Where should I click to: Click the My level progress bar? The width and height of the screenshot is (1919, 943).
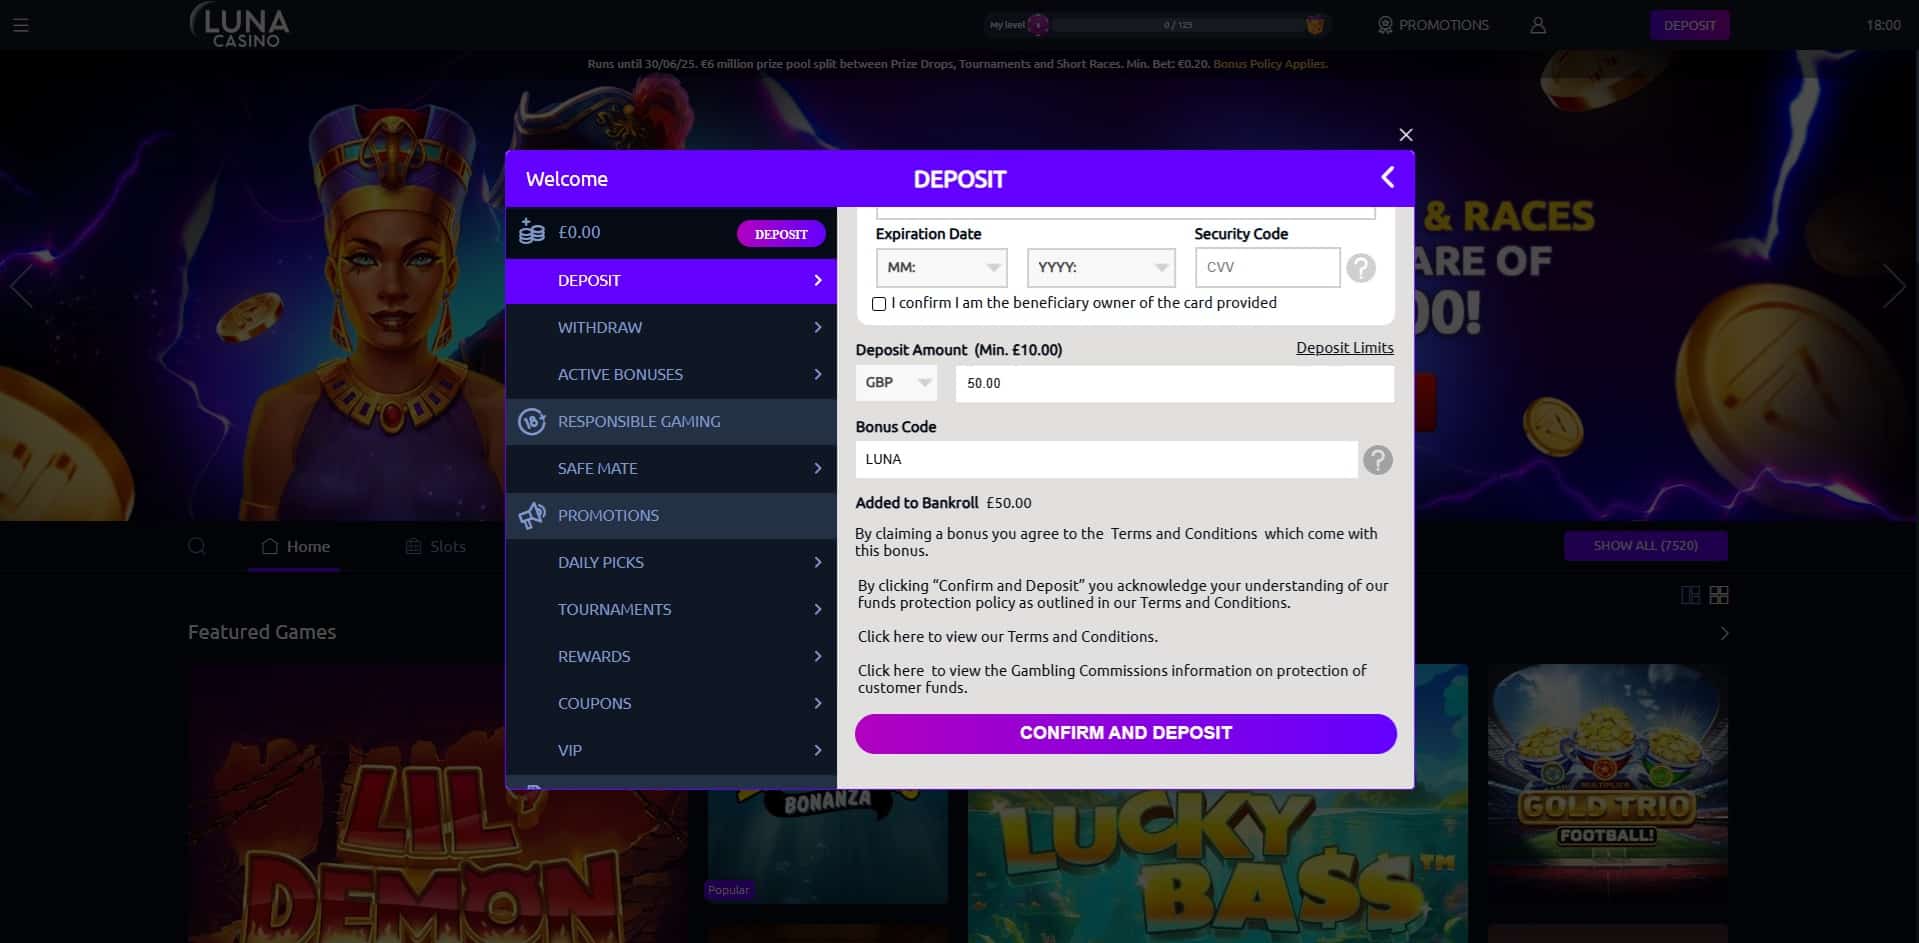coord(1178,25)
